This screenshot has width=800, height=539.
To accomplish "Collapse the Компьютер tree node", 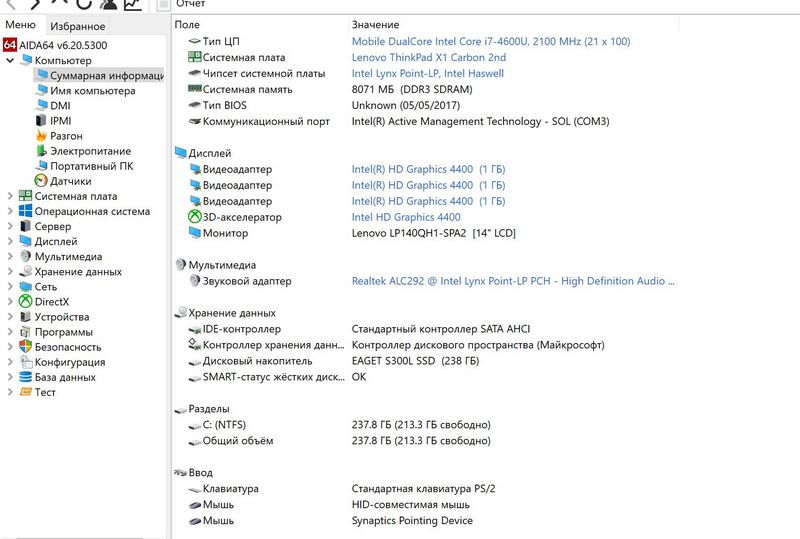I will pyautogui.click(x=10, y=60).
